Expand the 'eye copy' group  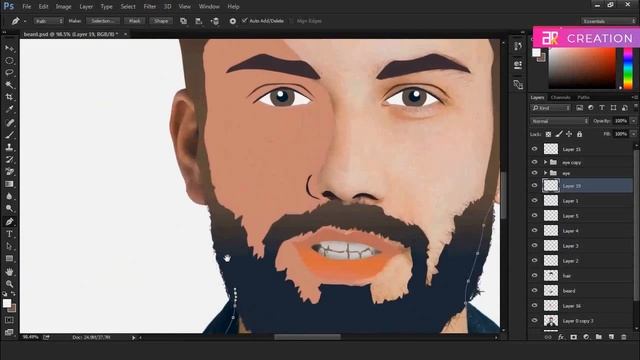point(545,162)
